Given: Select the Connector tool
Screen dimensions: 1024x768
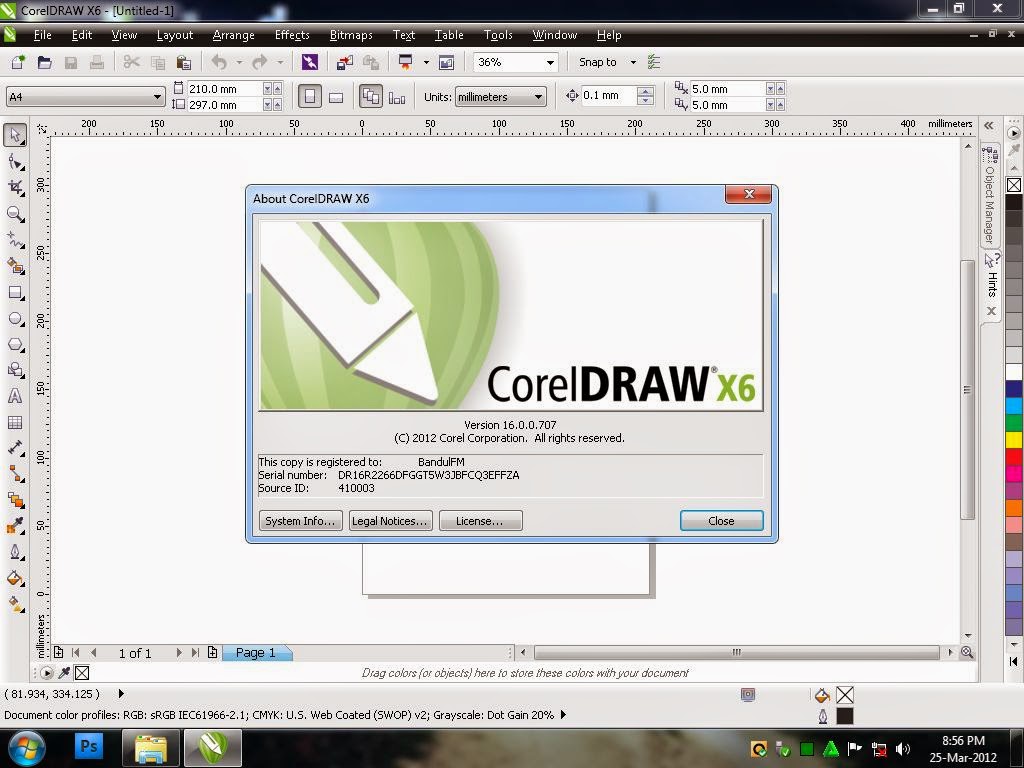Looking at the screenshot, I should pyautogui.click(x=15, y=474).
